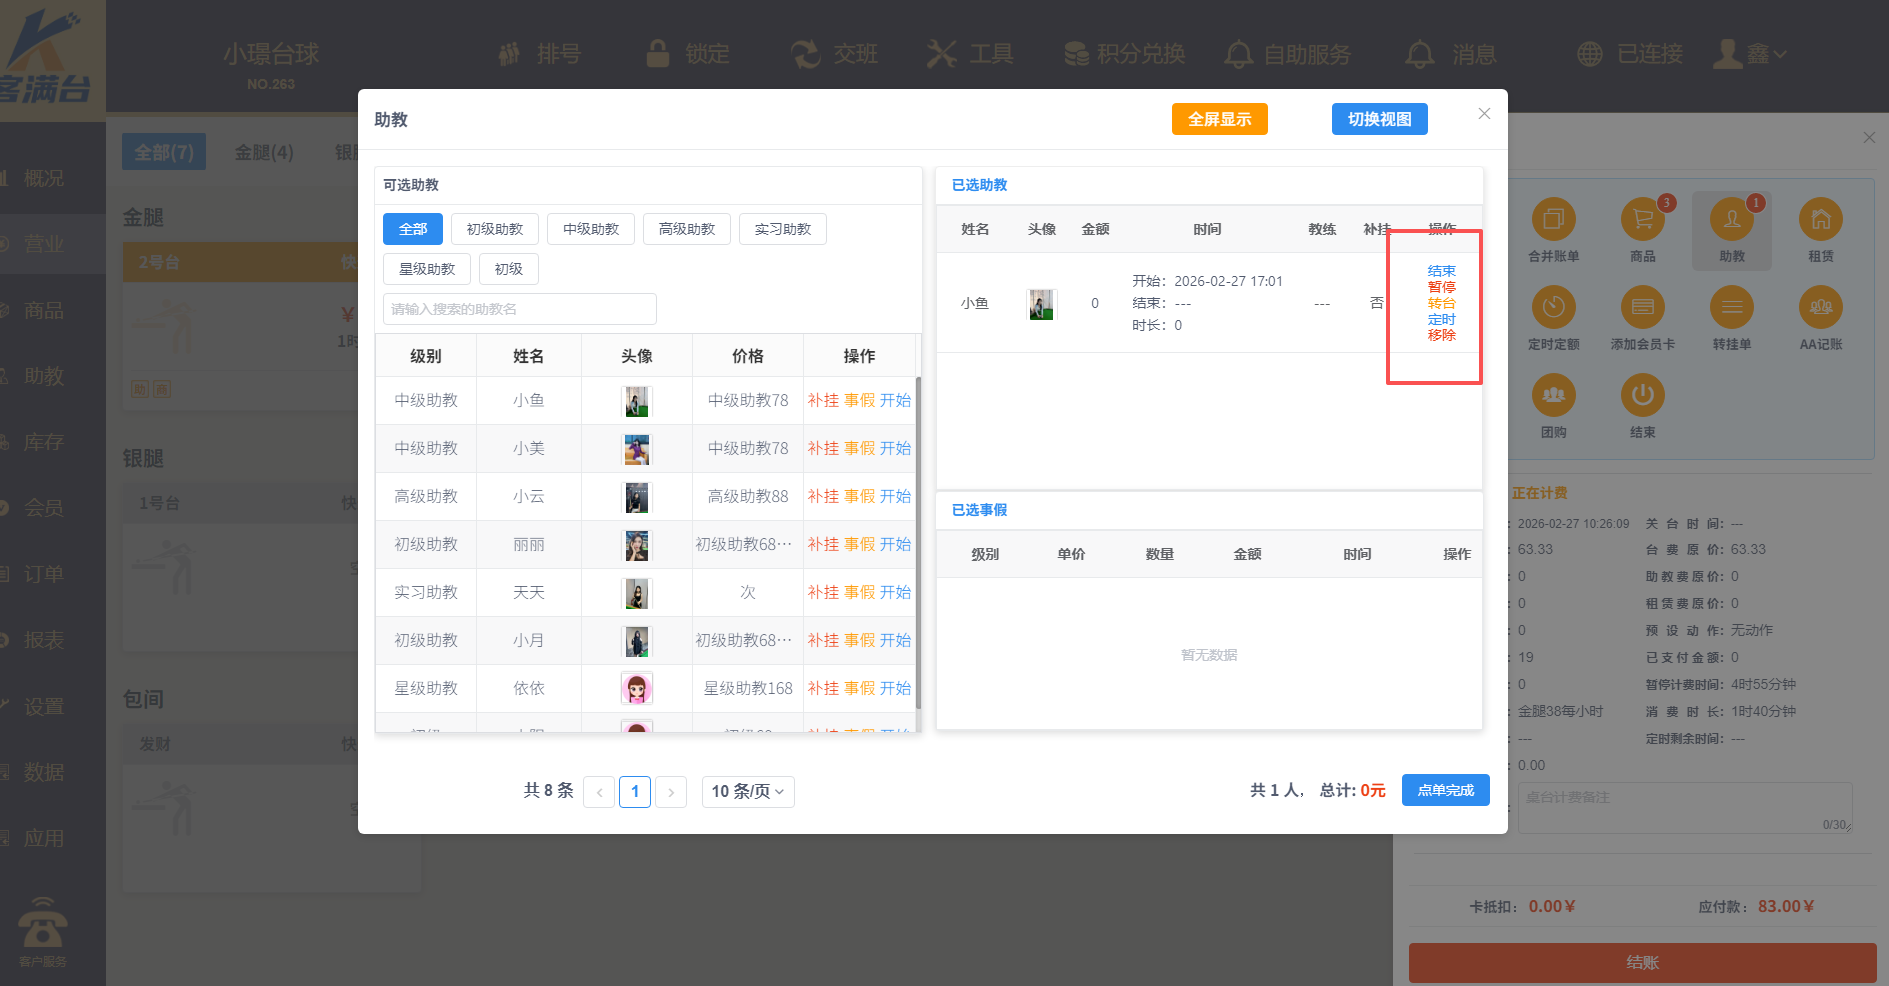Choose the 星级助教 filter option

point(426,269)
